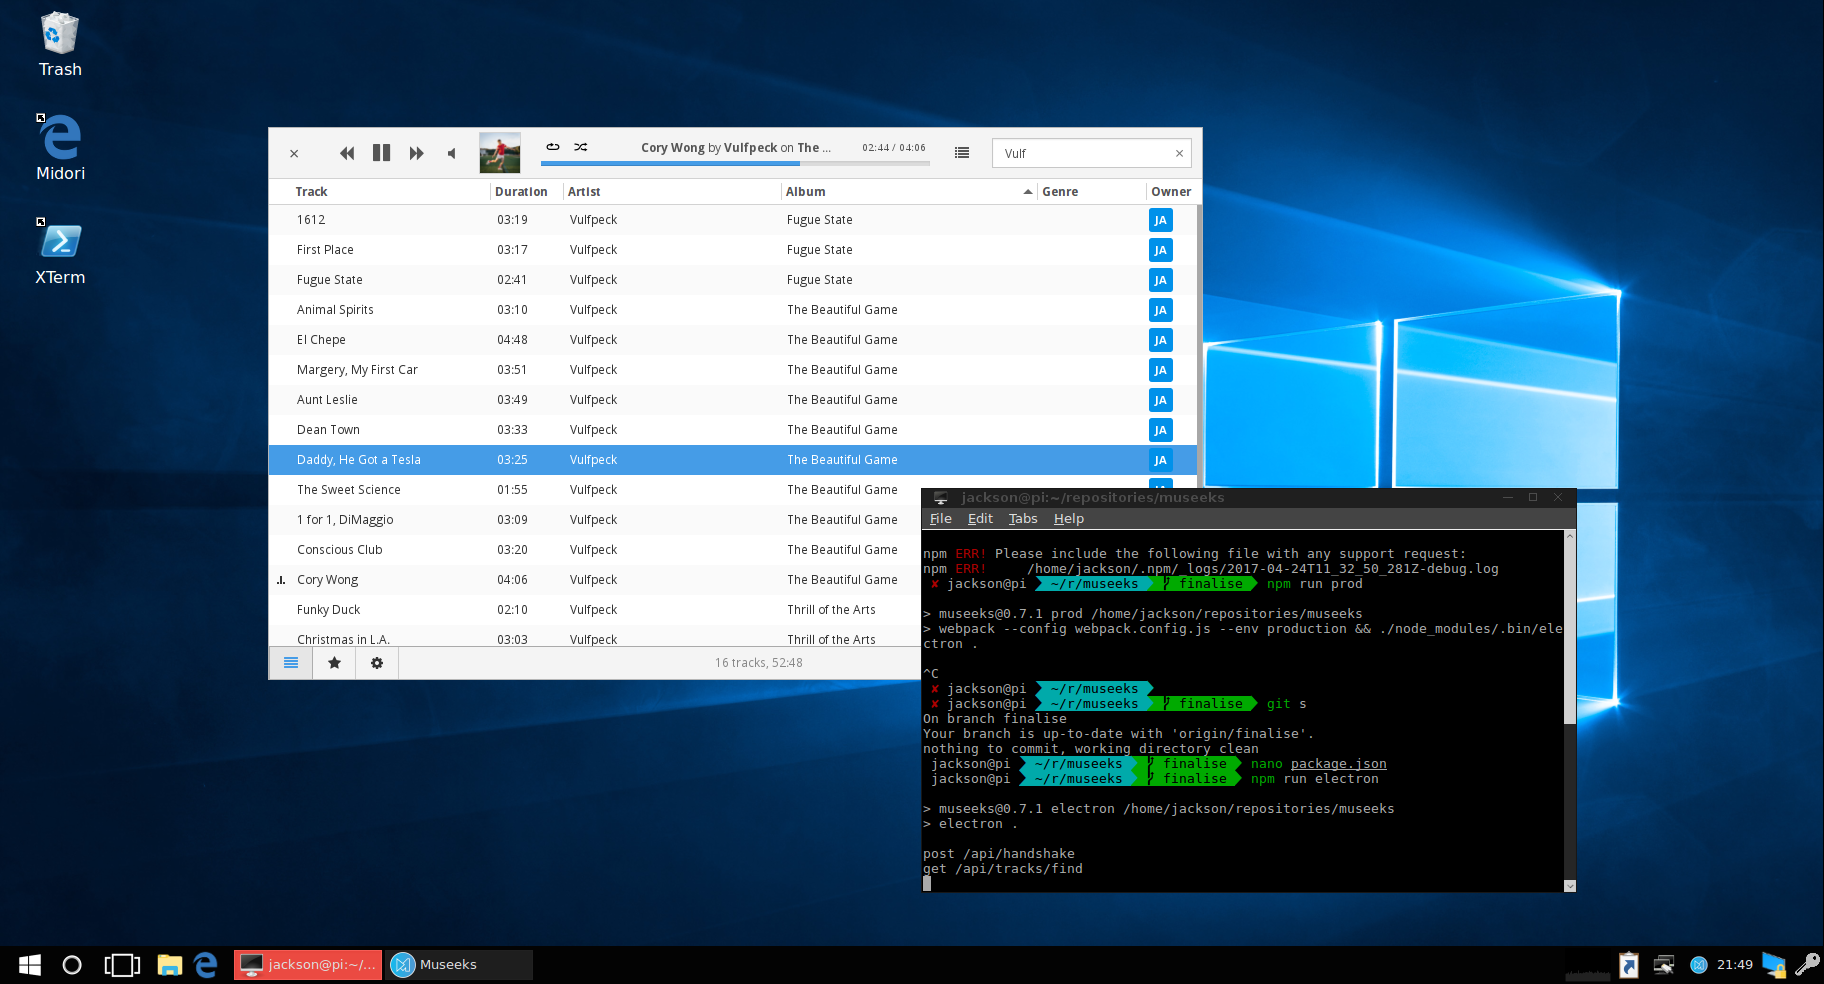Clear the Vulf search text
This screenshot has width=1824, height=984.
(x=1179, y=153)
